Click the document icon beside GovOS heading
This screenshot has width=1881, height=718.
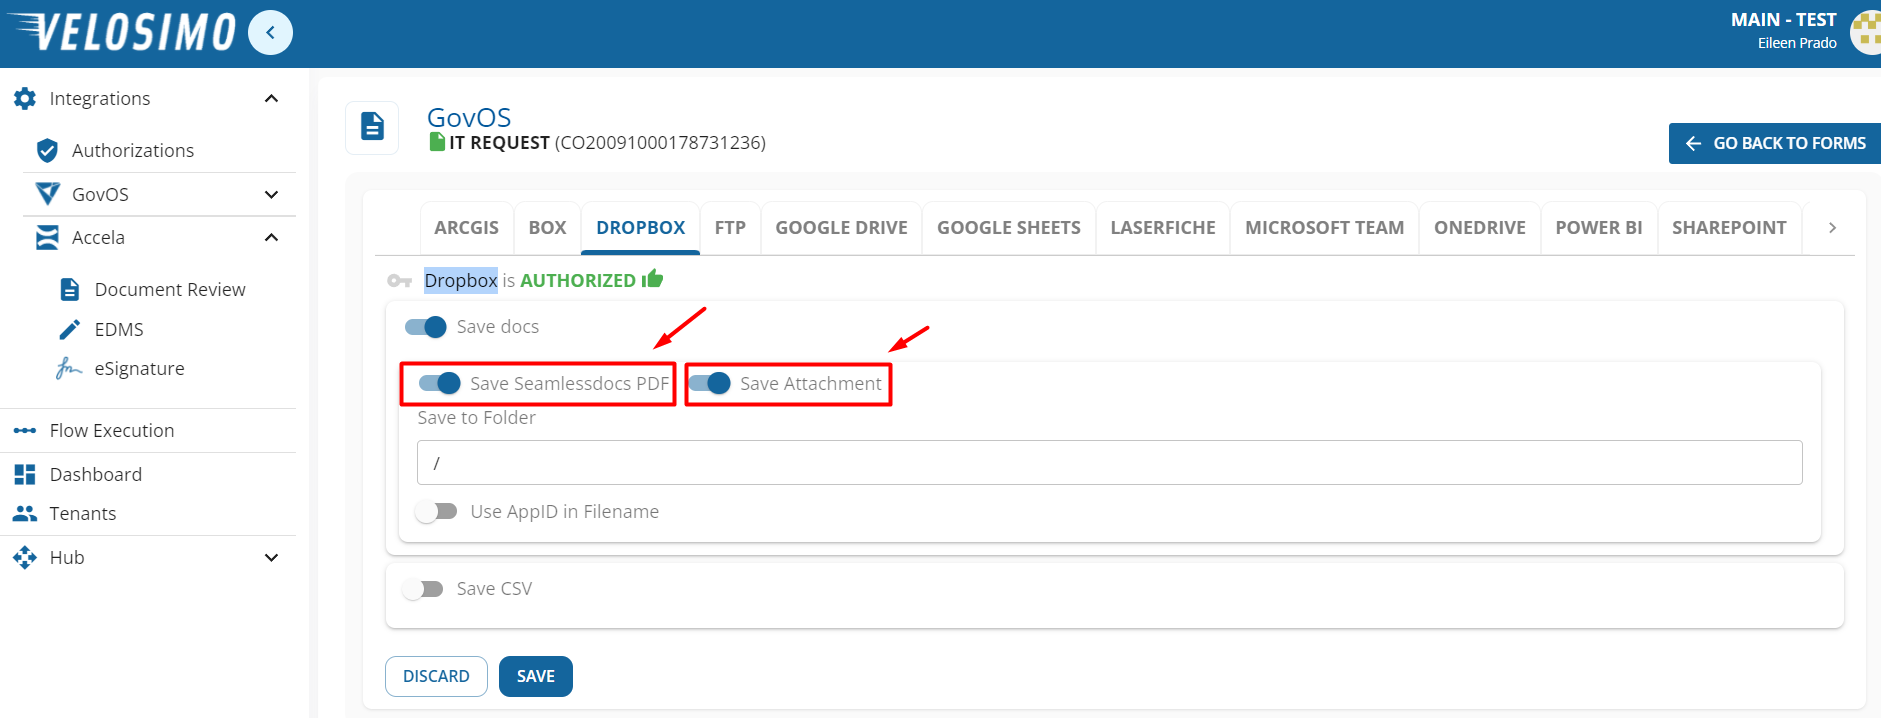[x=372, y=127]
